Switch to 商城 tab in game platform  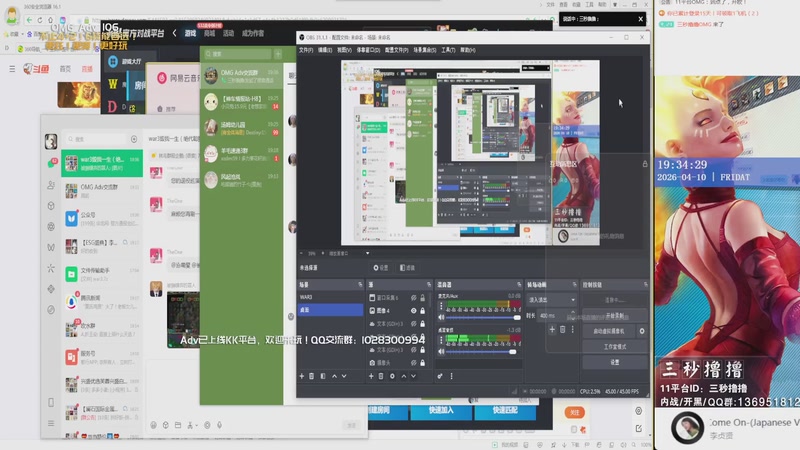pos(210,33)
